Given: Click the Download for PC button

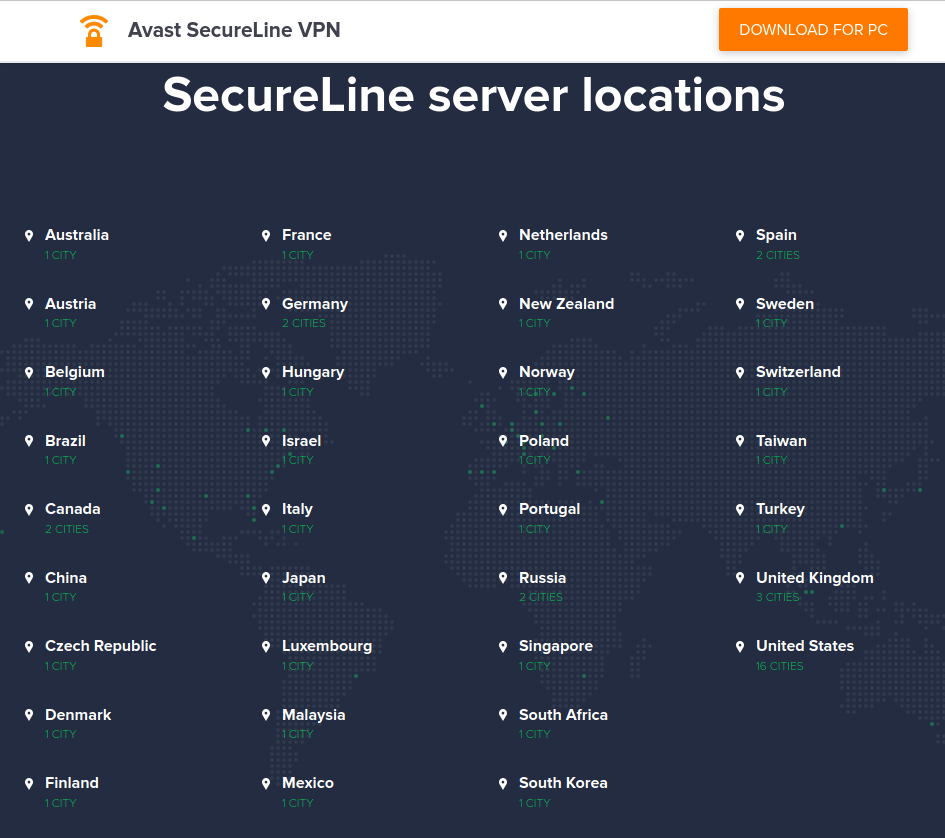Looking at the screenshot, I should point(813,30).
